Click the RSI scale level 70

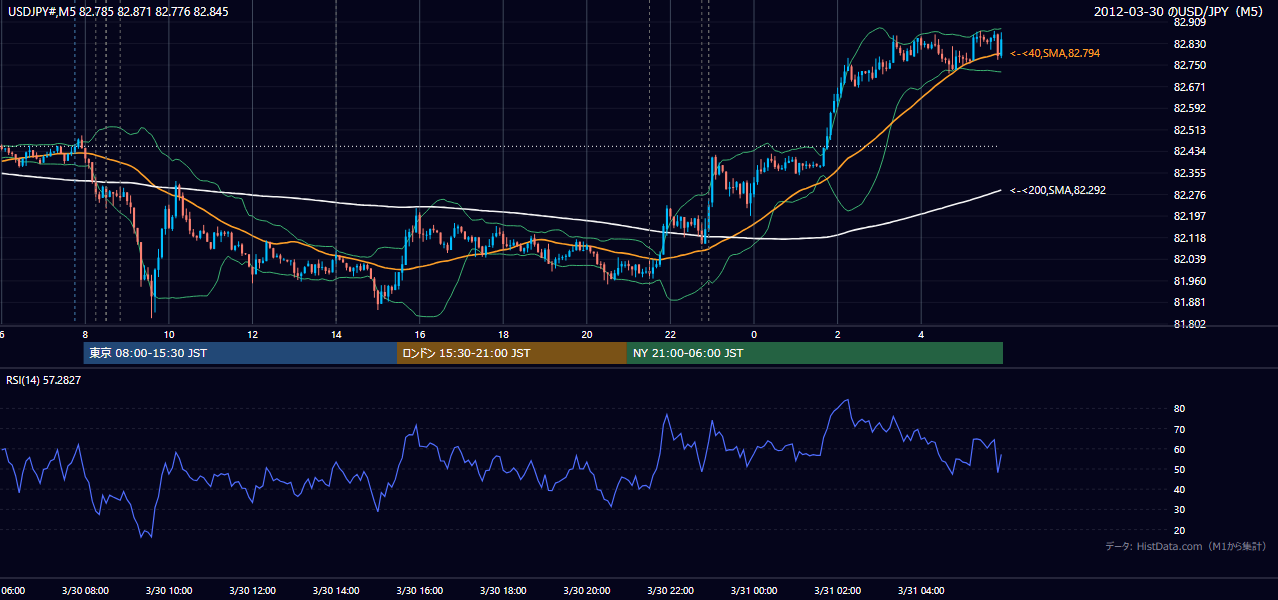click(x=1179, y=429)
